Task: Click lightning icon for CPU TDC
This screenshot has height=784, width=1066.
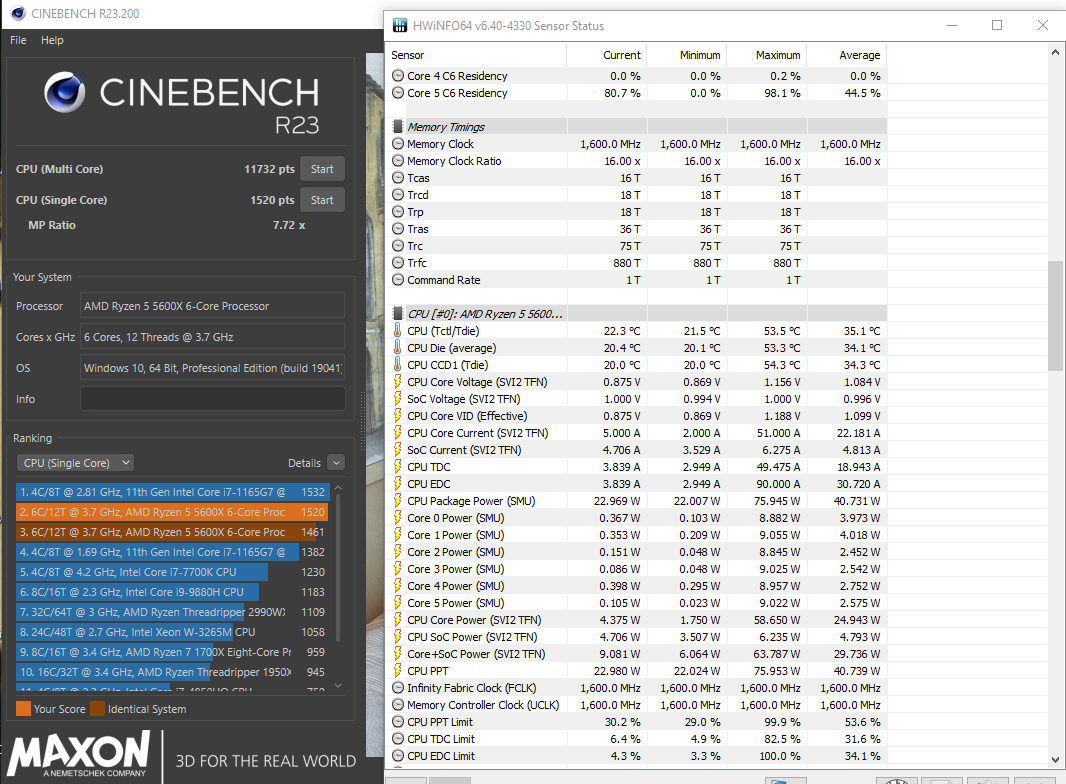Action: click(x=398, y=466)
